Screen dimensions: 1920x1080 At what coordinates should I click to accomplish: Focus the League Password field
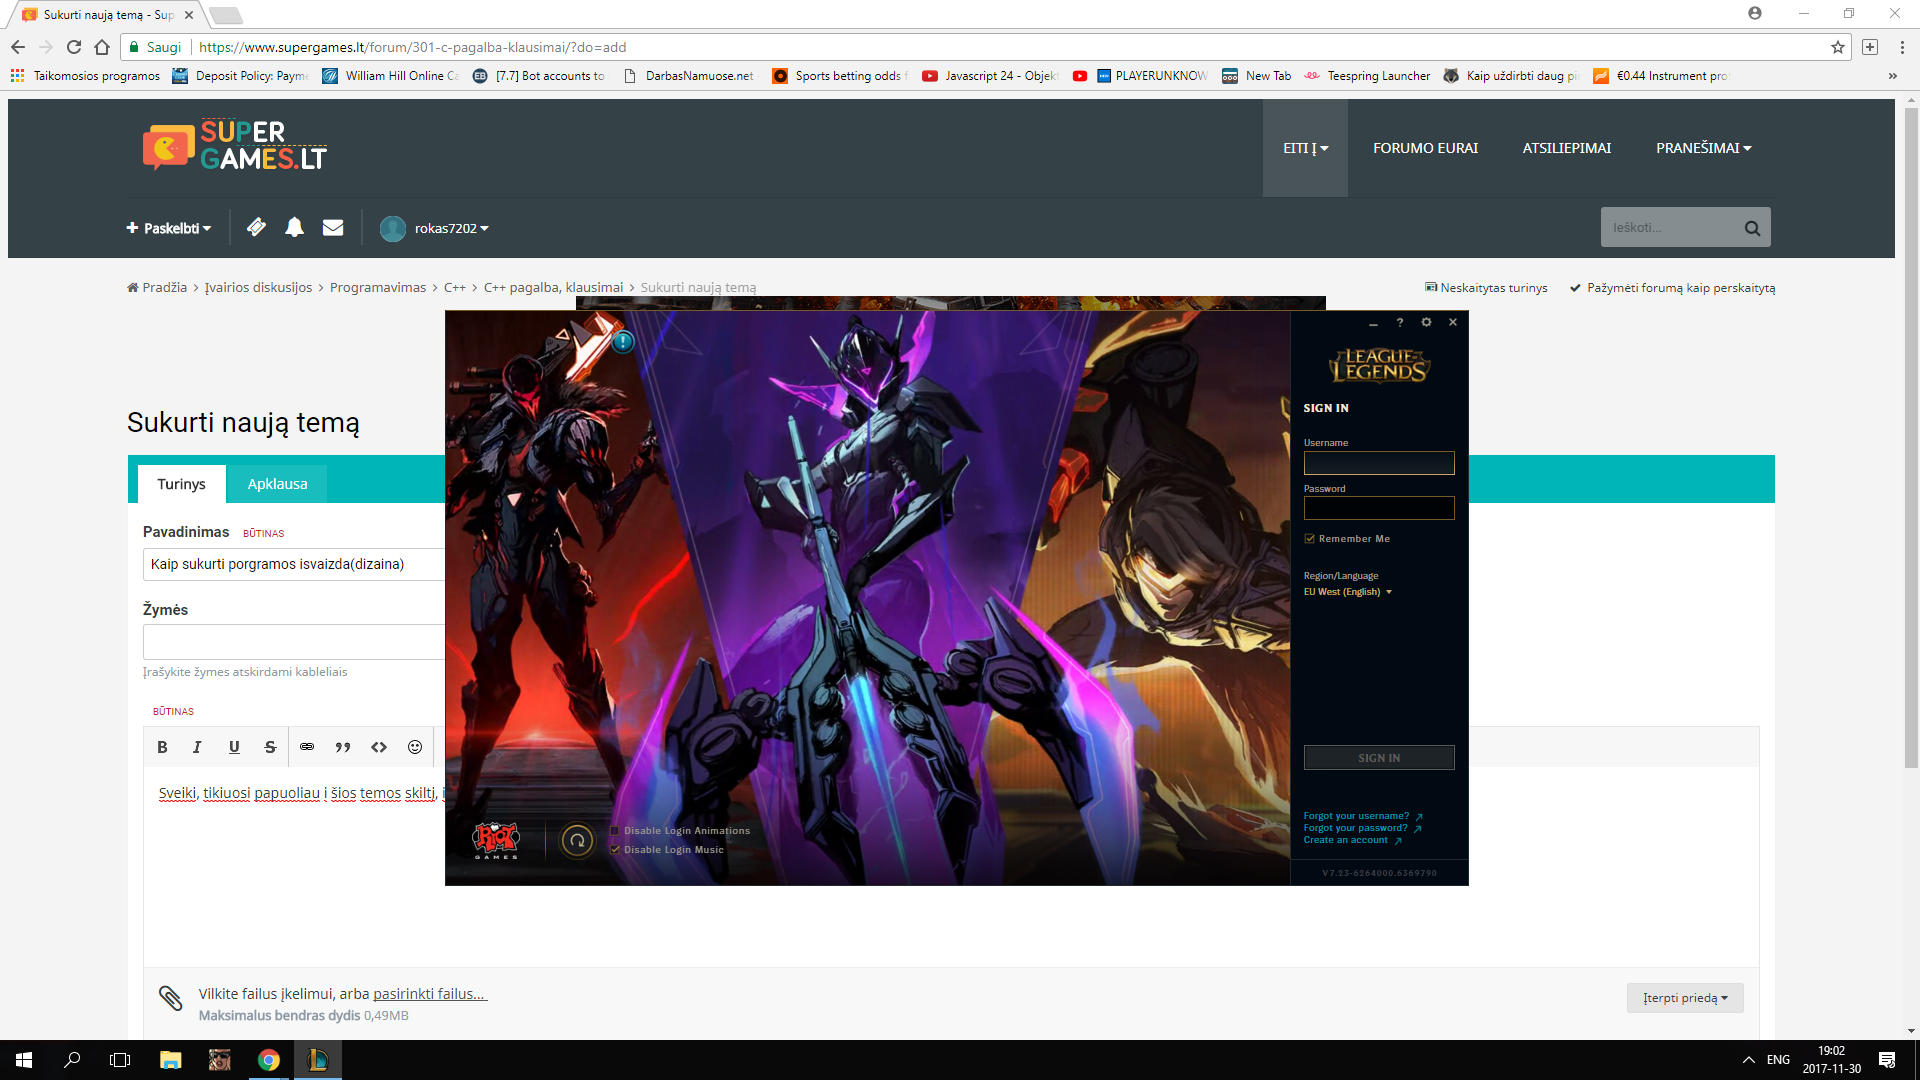[1379, 508]
